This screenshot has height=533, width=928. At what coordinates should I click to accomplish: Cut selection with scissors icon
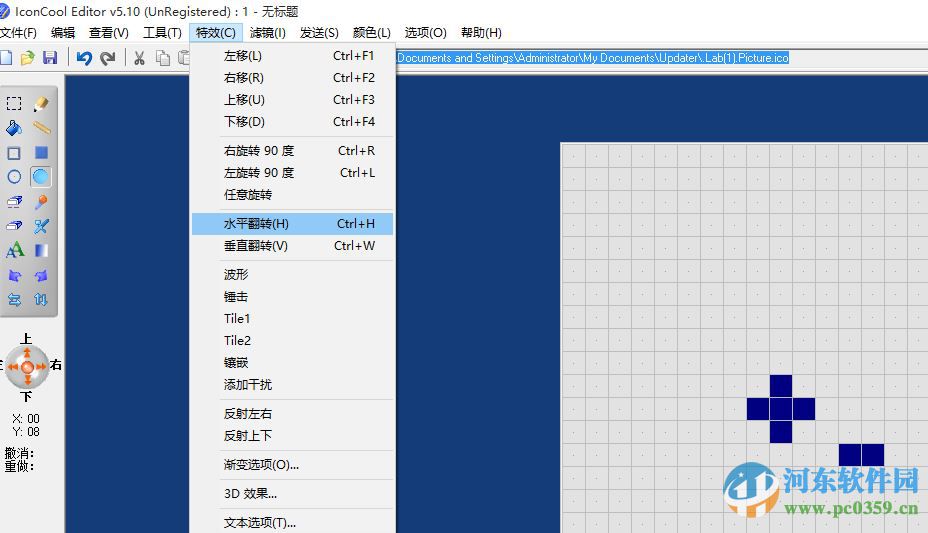(139, 57)
